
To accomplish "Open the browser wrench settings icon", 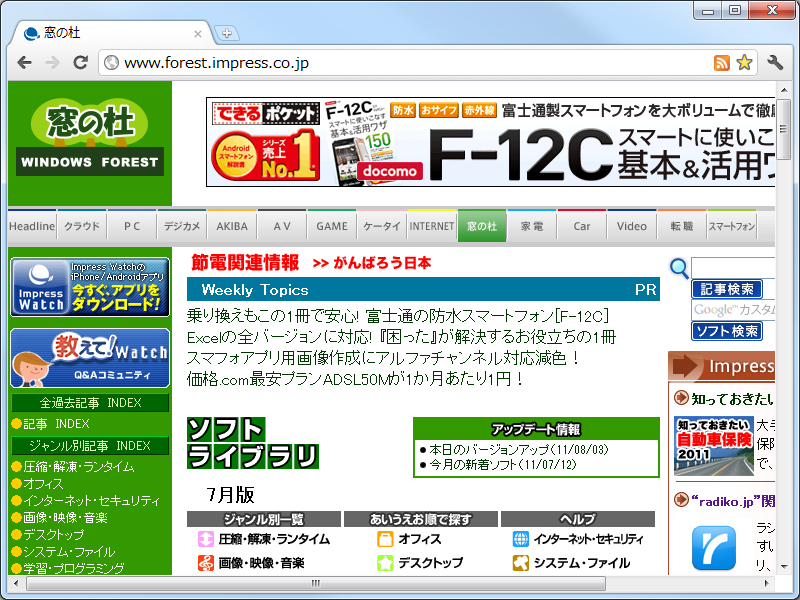I will [x=775, y=62].
